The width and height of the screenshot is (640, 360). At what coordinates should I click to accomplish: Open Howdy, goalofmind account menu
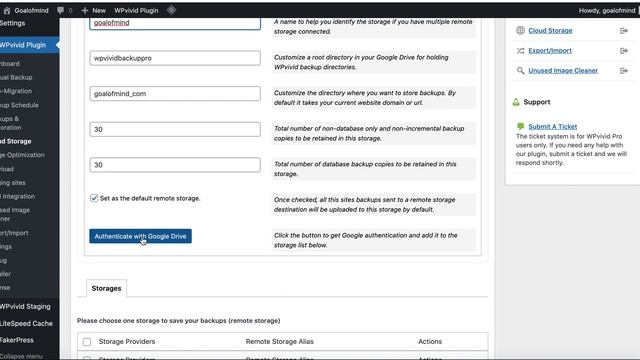click(x=607, y=11)
